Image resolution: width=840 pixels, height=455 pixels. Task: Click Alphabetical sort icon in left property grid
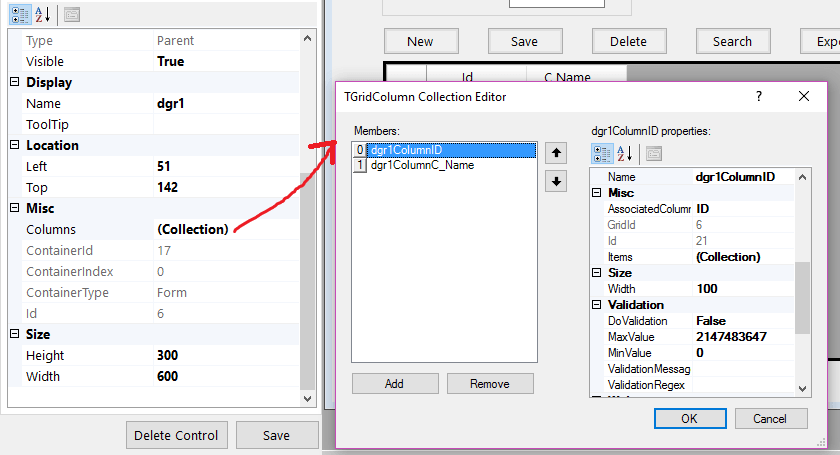pyautogui.click(x=44, y=13)
